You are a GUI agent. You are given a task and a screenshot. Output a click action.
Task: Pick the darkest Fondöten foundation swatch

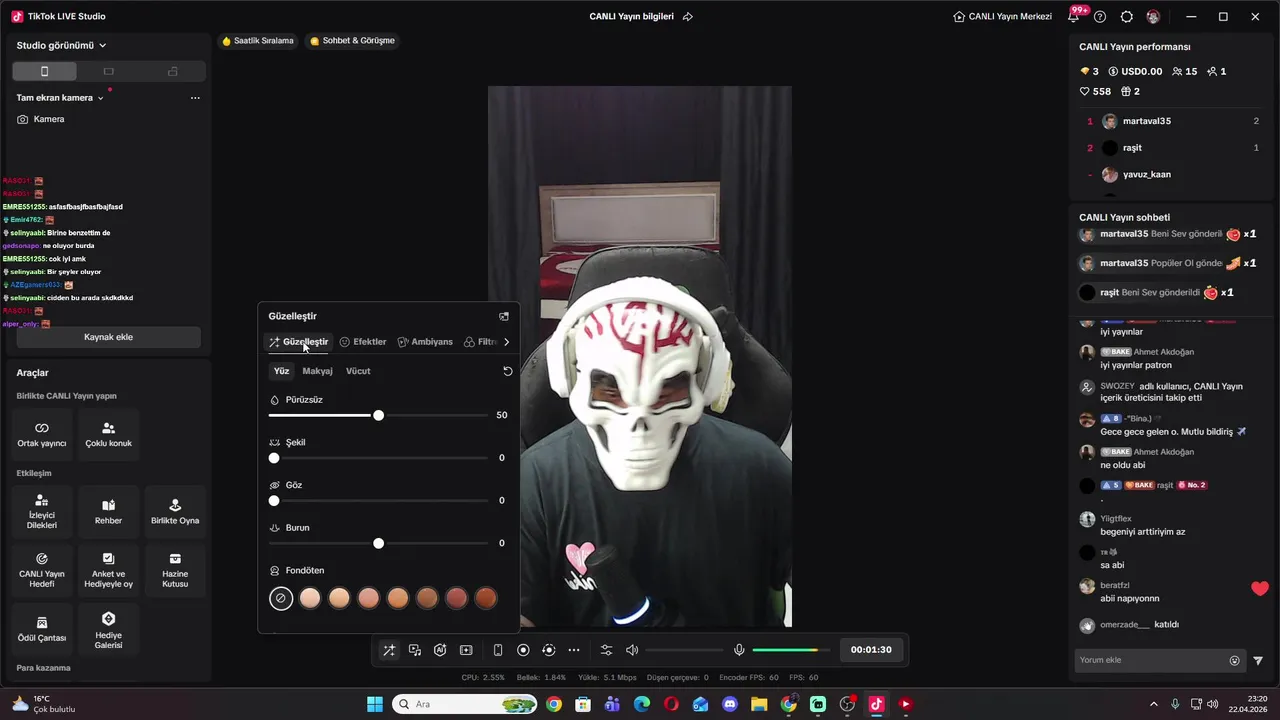pyautogui.click(x=486, y=598)
